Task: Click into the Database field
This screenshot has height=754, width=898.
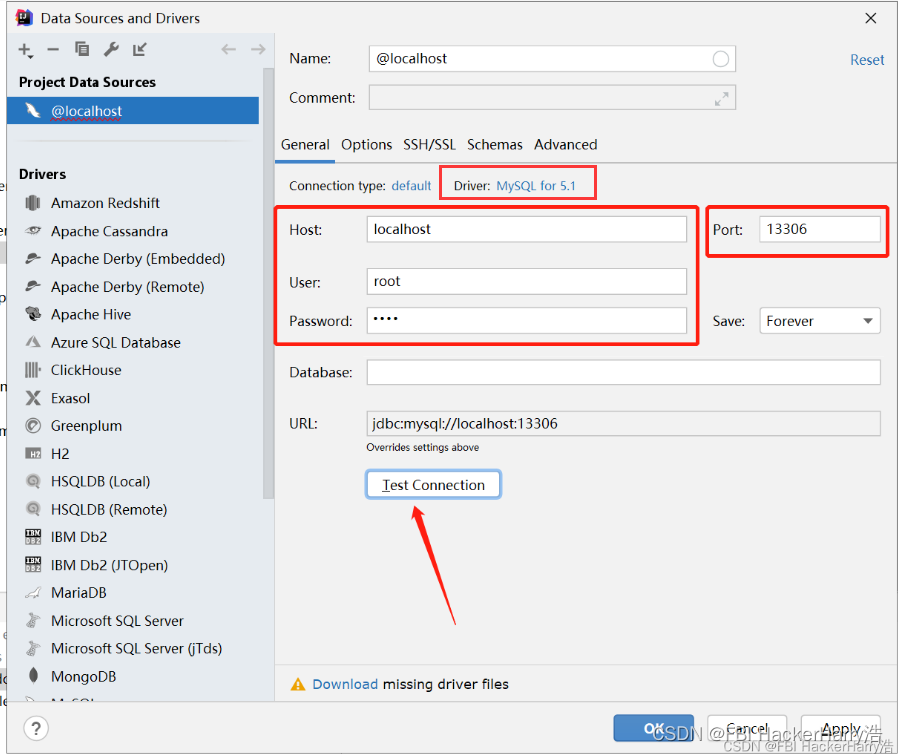Action: (x=624, y=373)
